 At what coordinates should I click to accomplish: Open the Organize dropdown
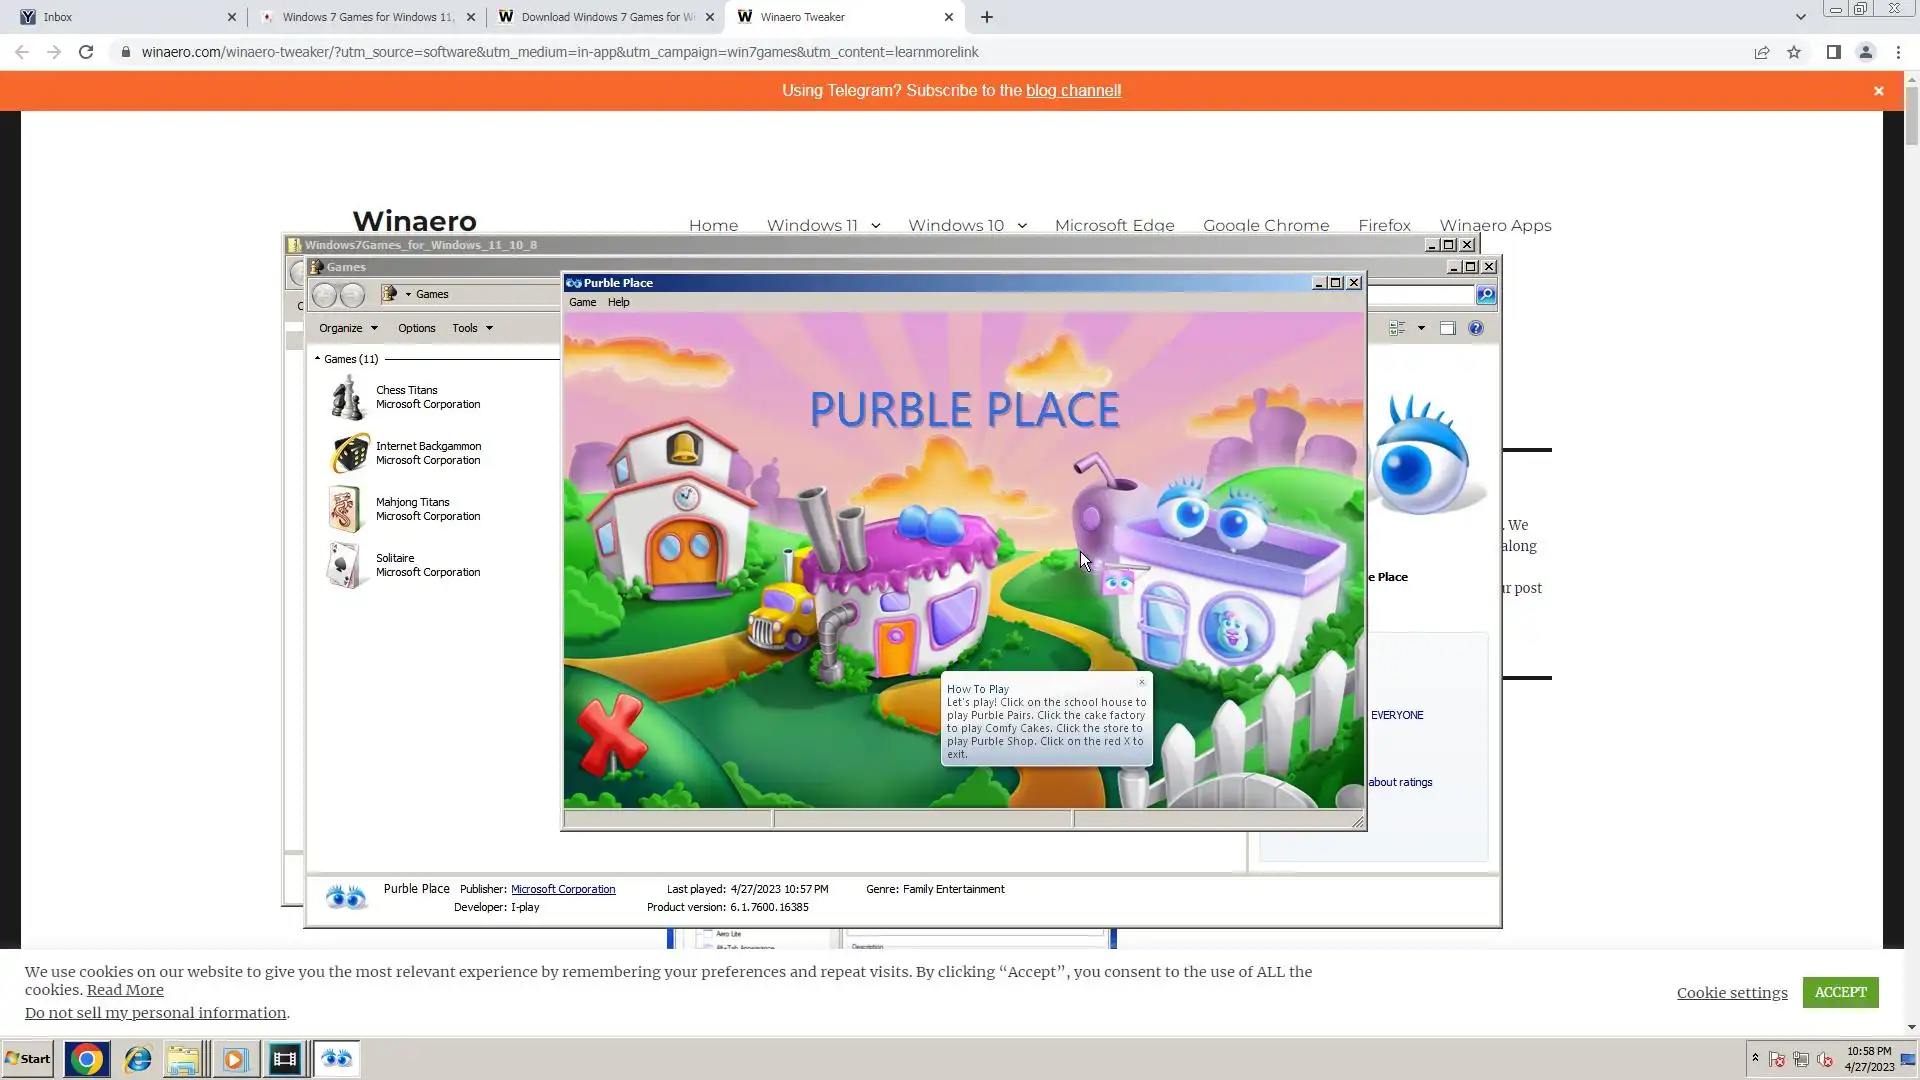coord(348,328)
